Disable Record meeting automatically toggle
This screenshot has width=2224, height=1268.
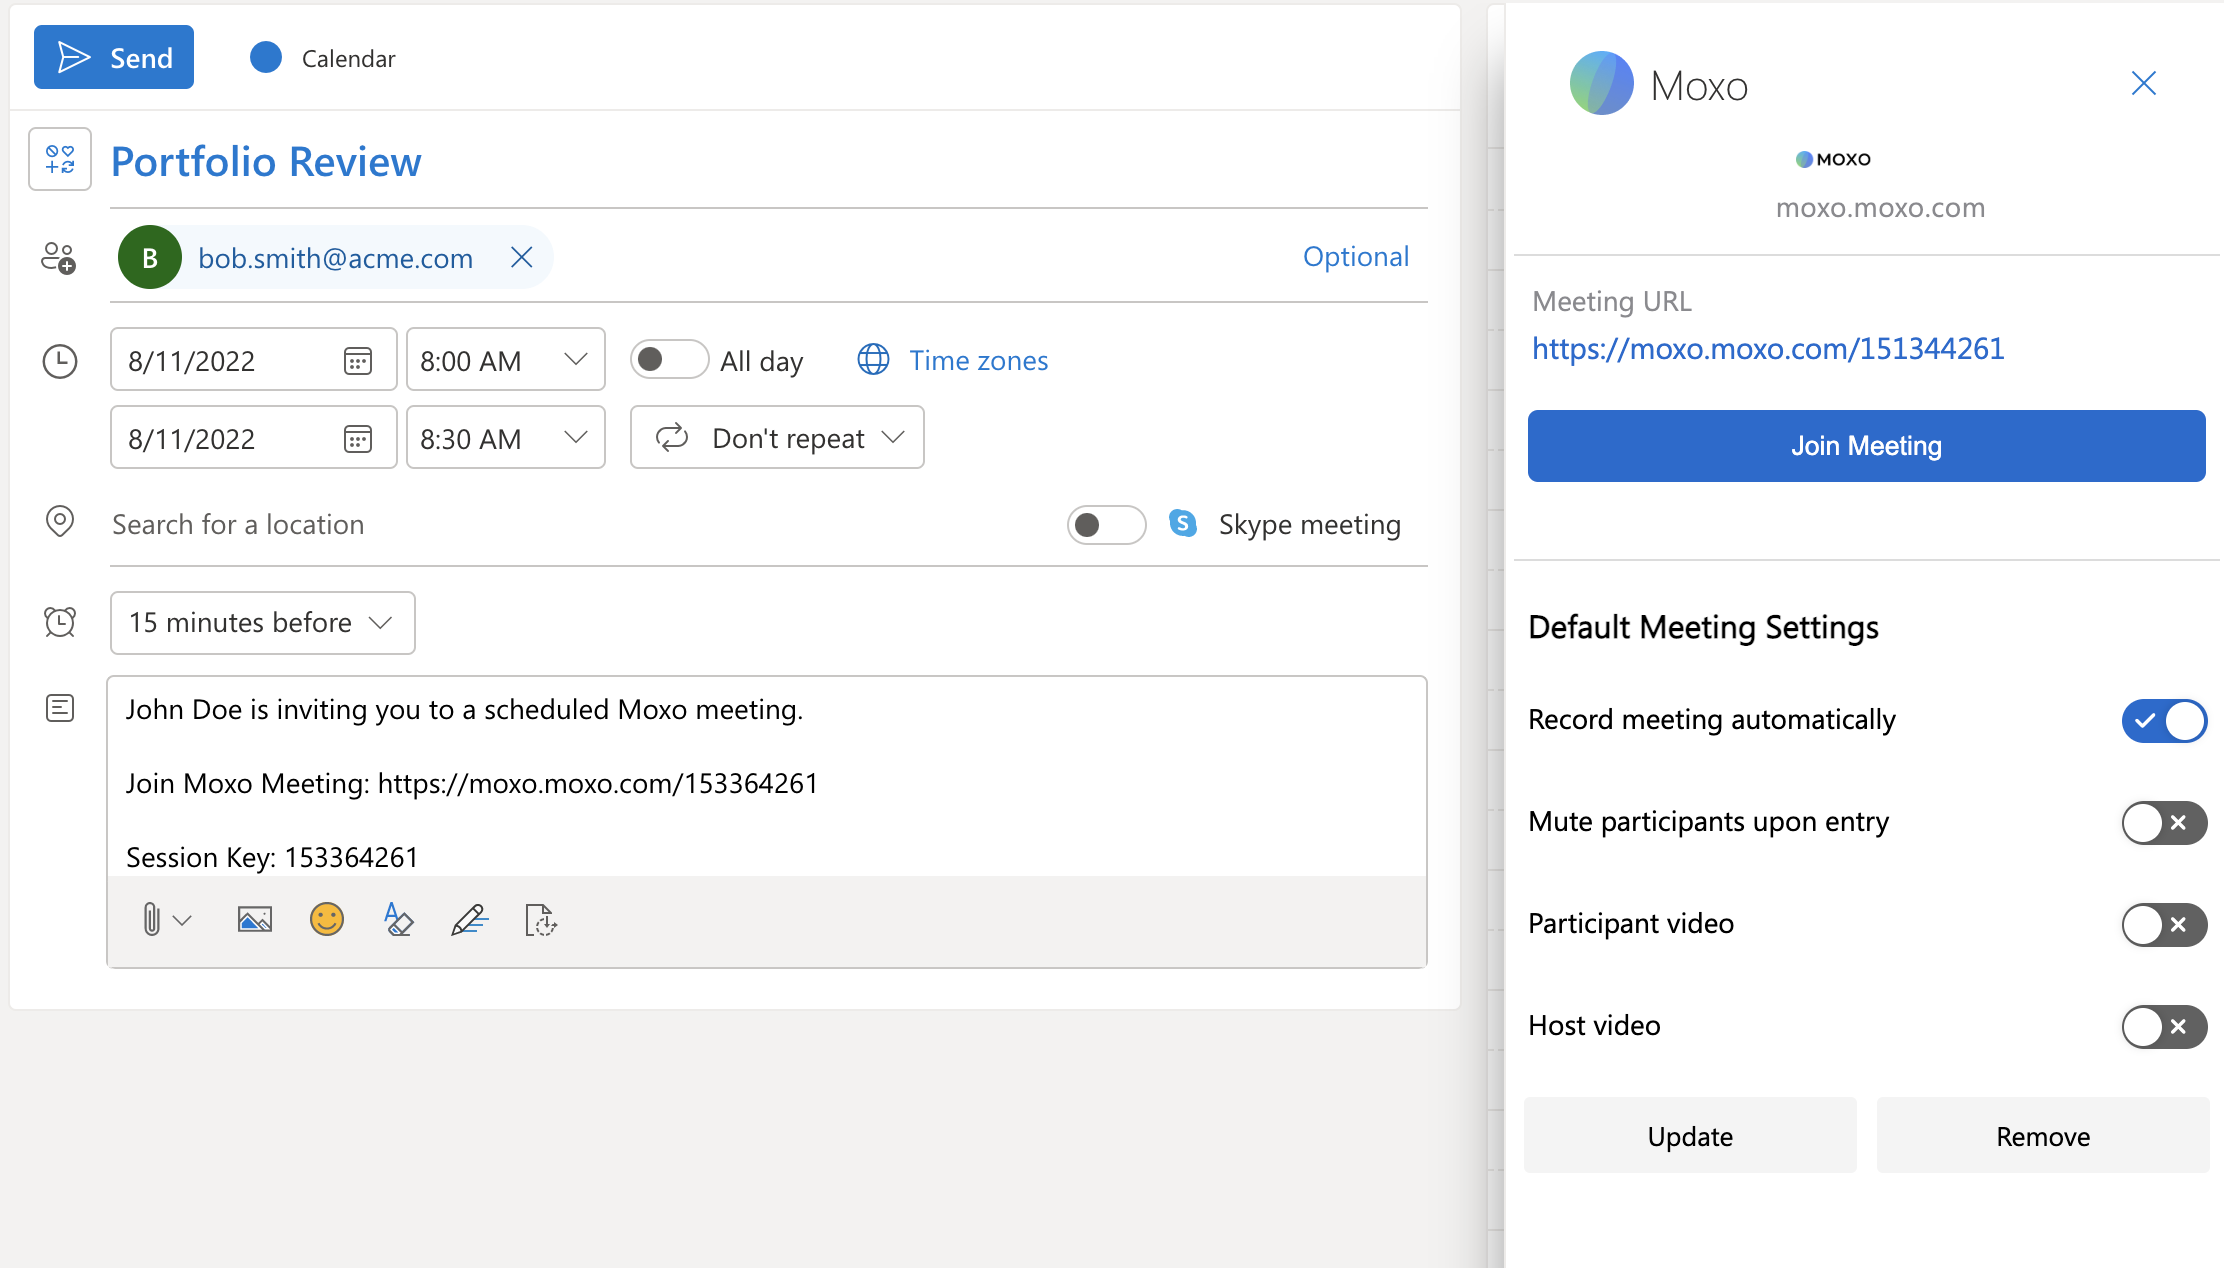tap(2164, 721)
